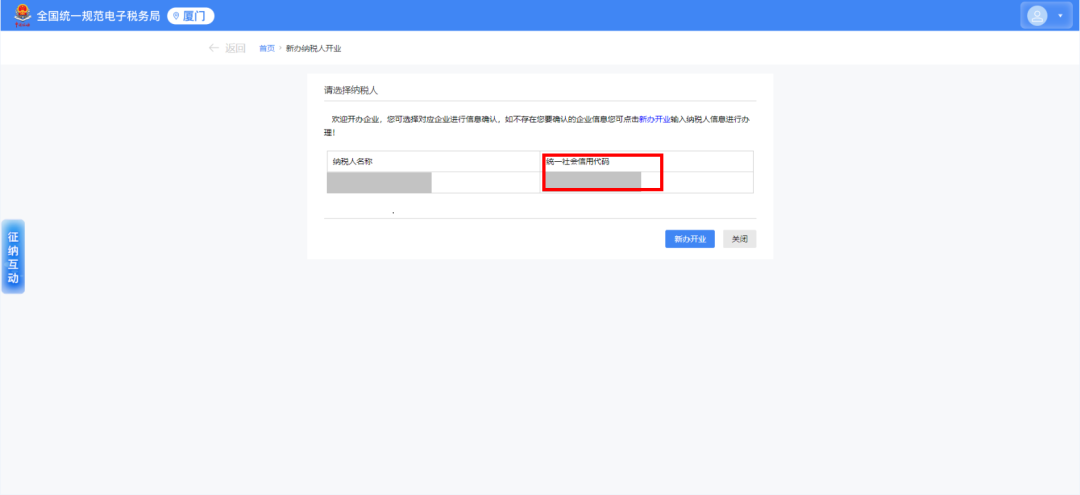Open the 厦门 location selector
The width and height of the screenshot is (1080, 495).
pyautogui.click(x=191, y=16)
